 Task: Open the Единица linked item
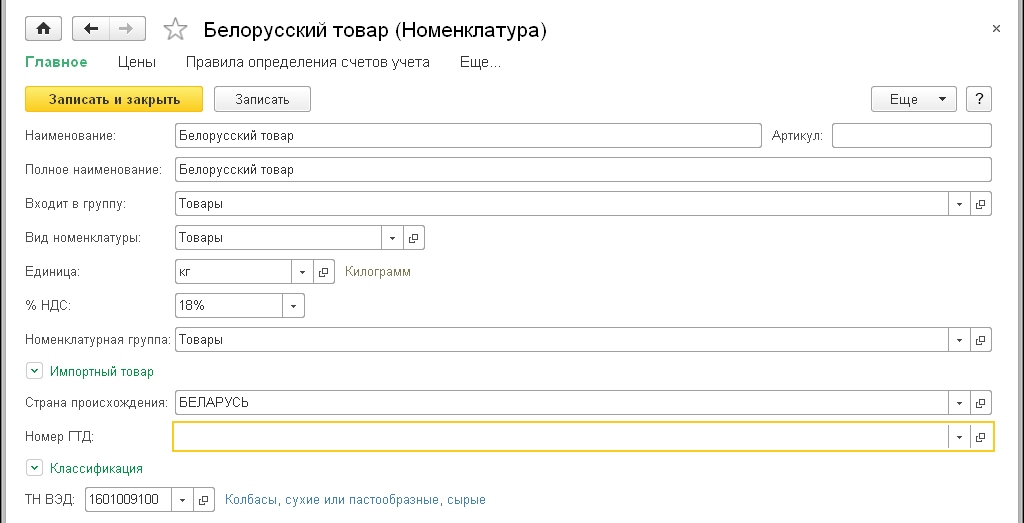[323, 272]
